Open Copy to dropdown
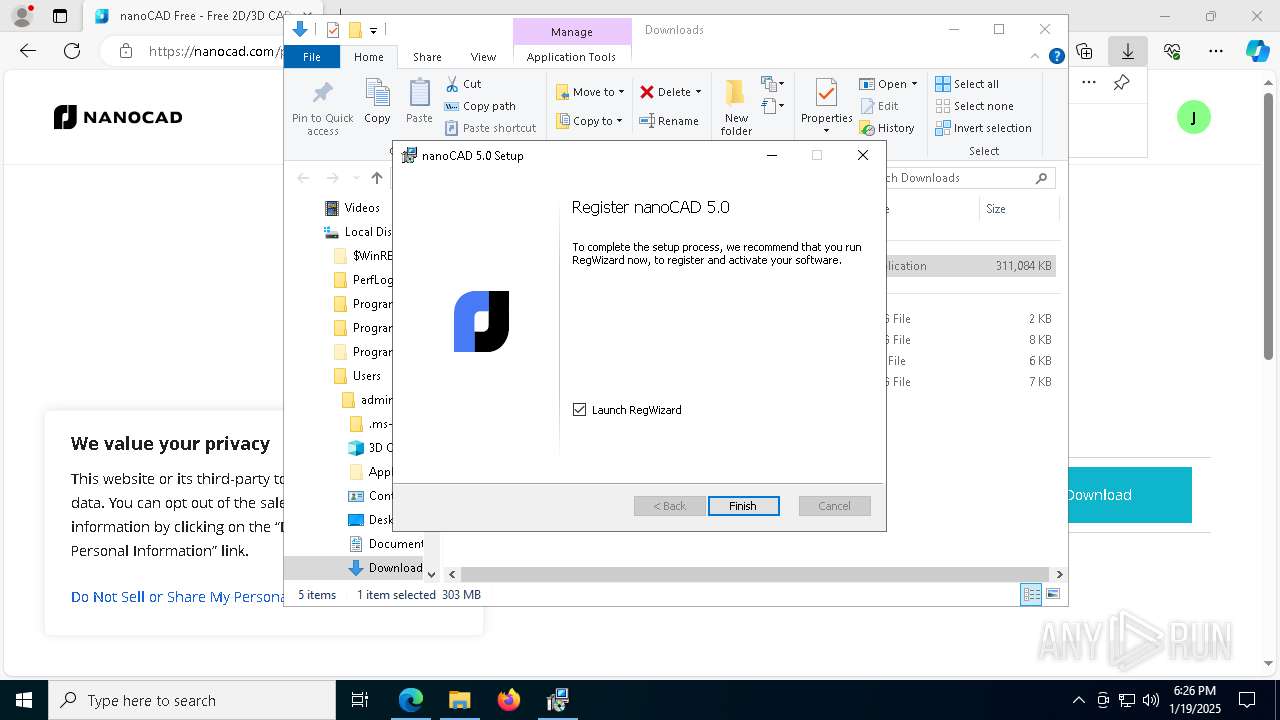 [x=589, y=121]
